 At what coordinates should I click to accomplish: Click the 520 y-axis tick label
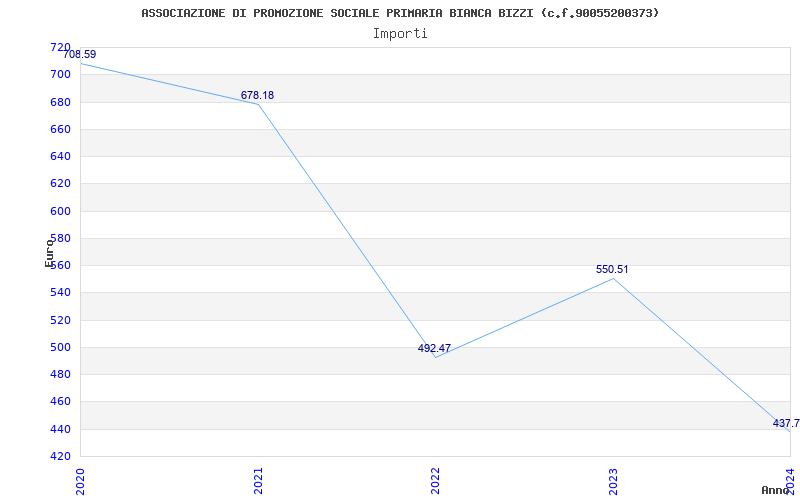coord(61,320)
